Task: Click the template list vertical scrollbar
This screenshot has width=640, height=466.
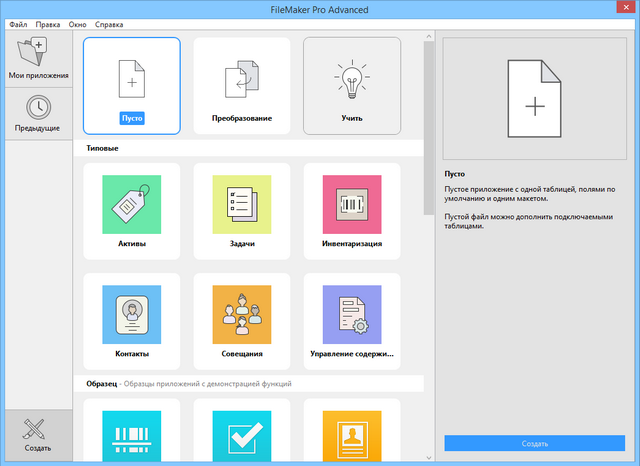Action: click(x=429, y=150)
